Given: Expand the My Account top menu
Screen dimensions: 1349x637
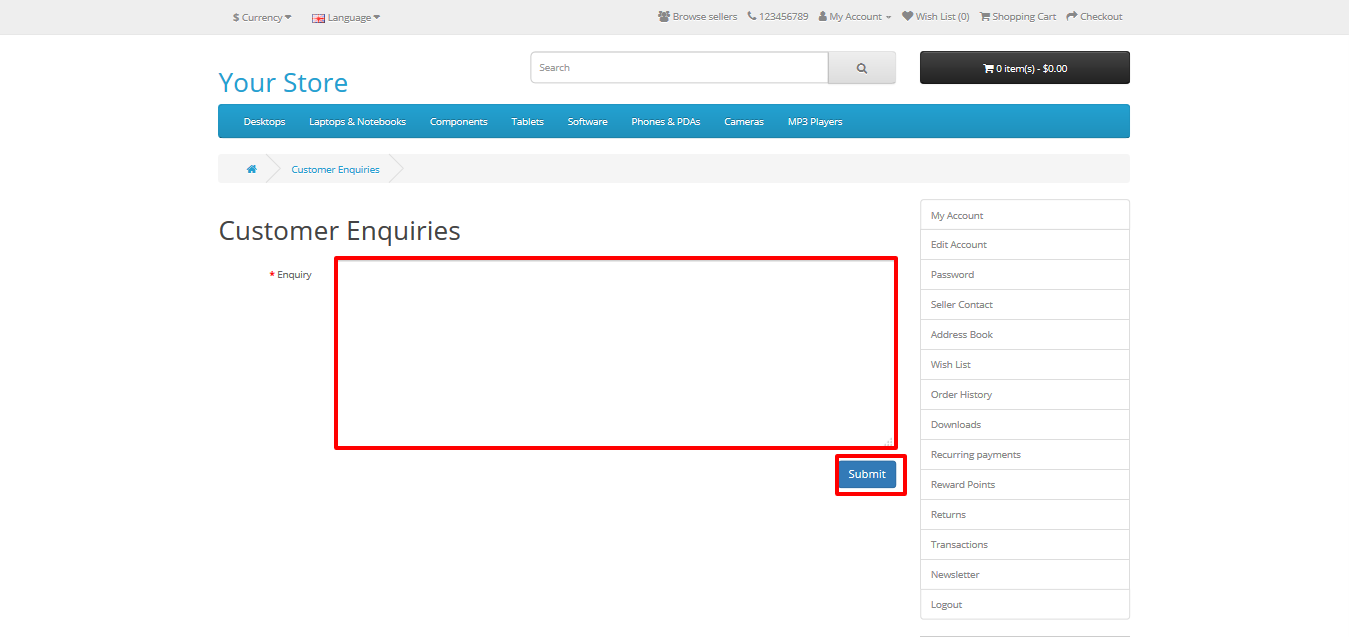Looking at the screenshot, I should point(855,17).
